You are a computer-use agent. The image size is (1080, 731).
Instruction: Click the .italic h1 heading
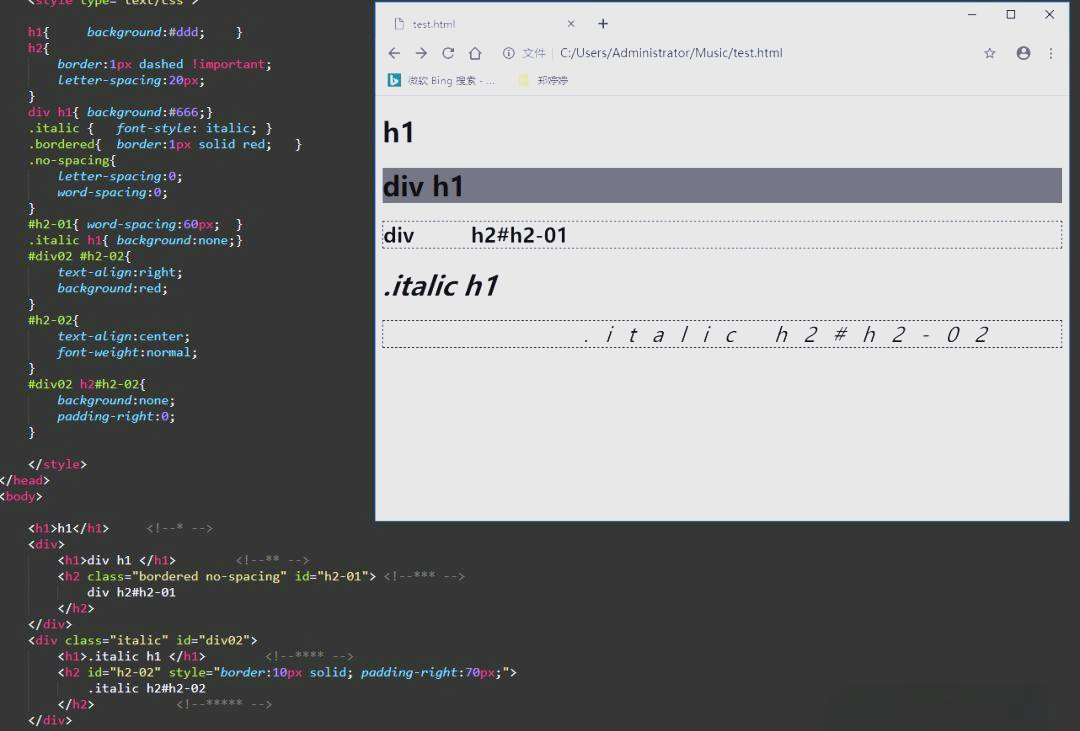[441, 286]
